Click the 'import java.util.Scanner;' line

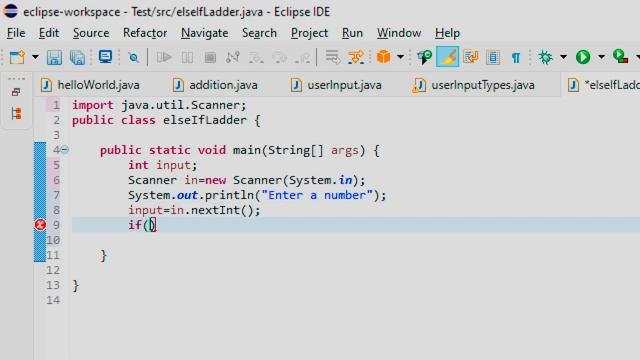[x=159, y=105]
